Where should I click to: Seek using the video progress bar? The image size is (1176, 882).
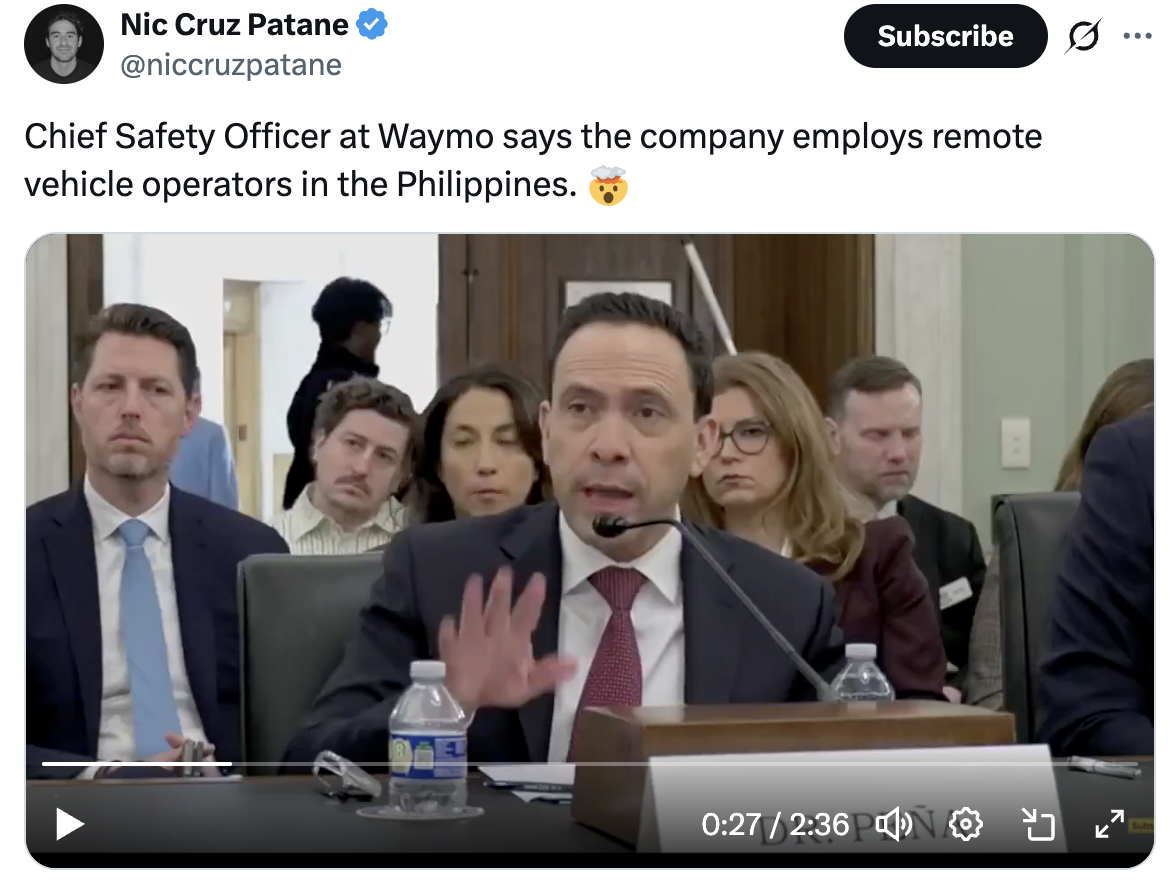coord(590,764)
